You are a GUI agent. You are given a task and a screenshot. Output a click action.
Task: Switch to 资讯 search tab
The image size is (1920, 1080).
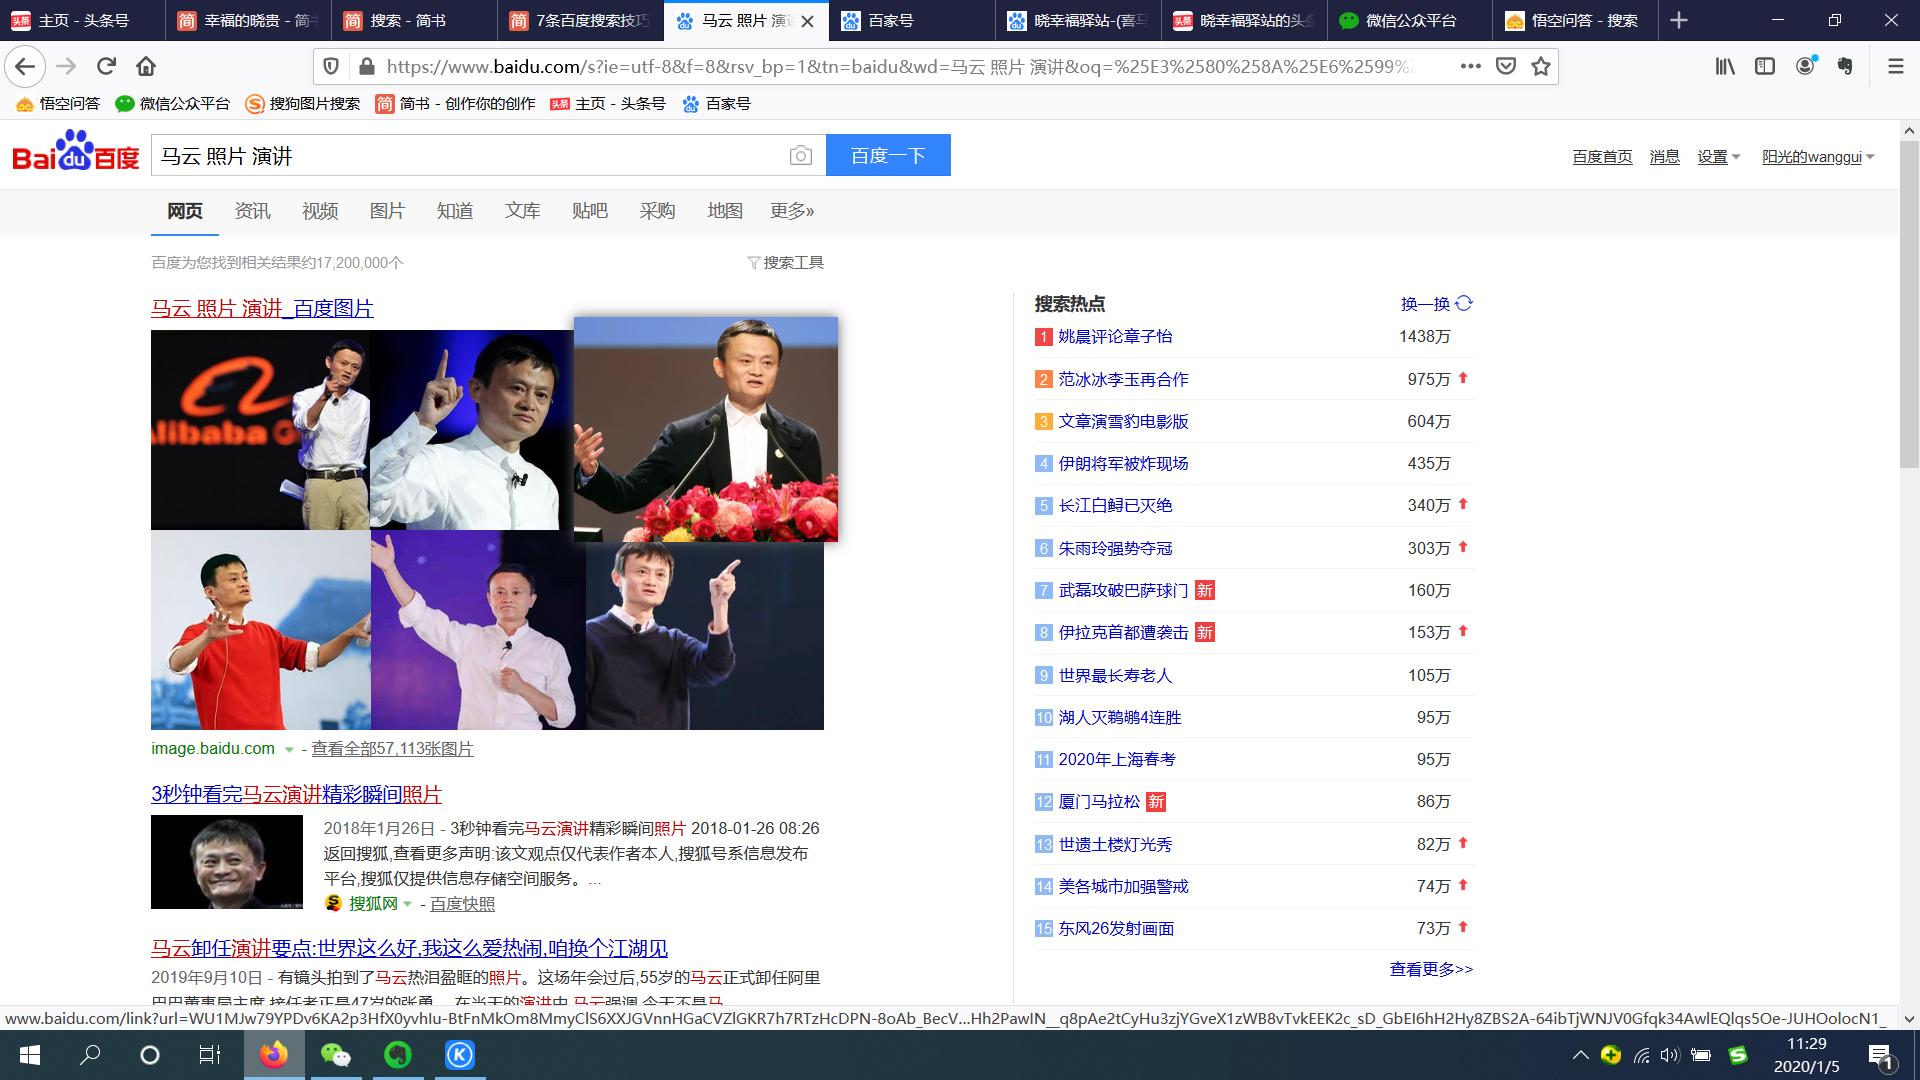[252, 211]
